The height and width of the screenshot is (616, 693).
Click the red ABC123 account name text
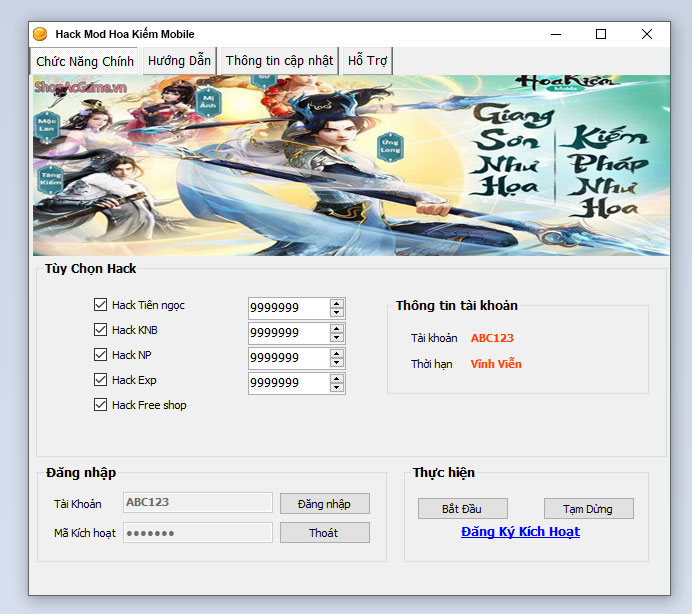[x=492, y=338]
